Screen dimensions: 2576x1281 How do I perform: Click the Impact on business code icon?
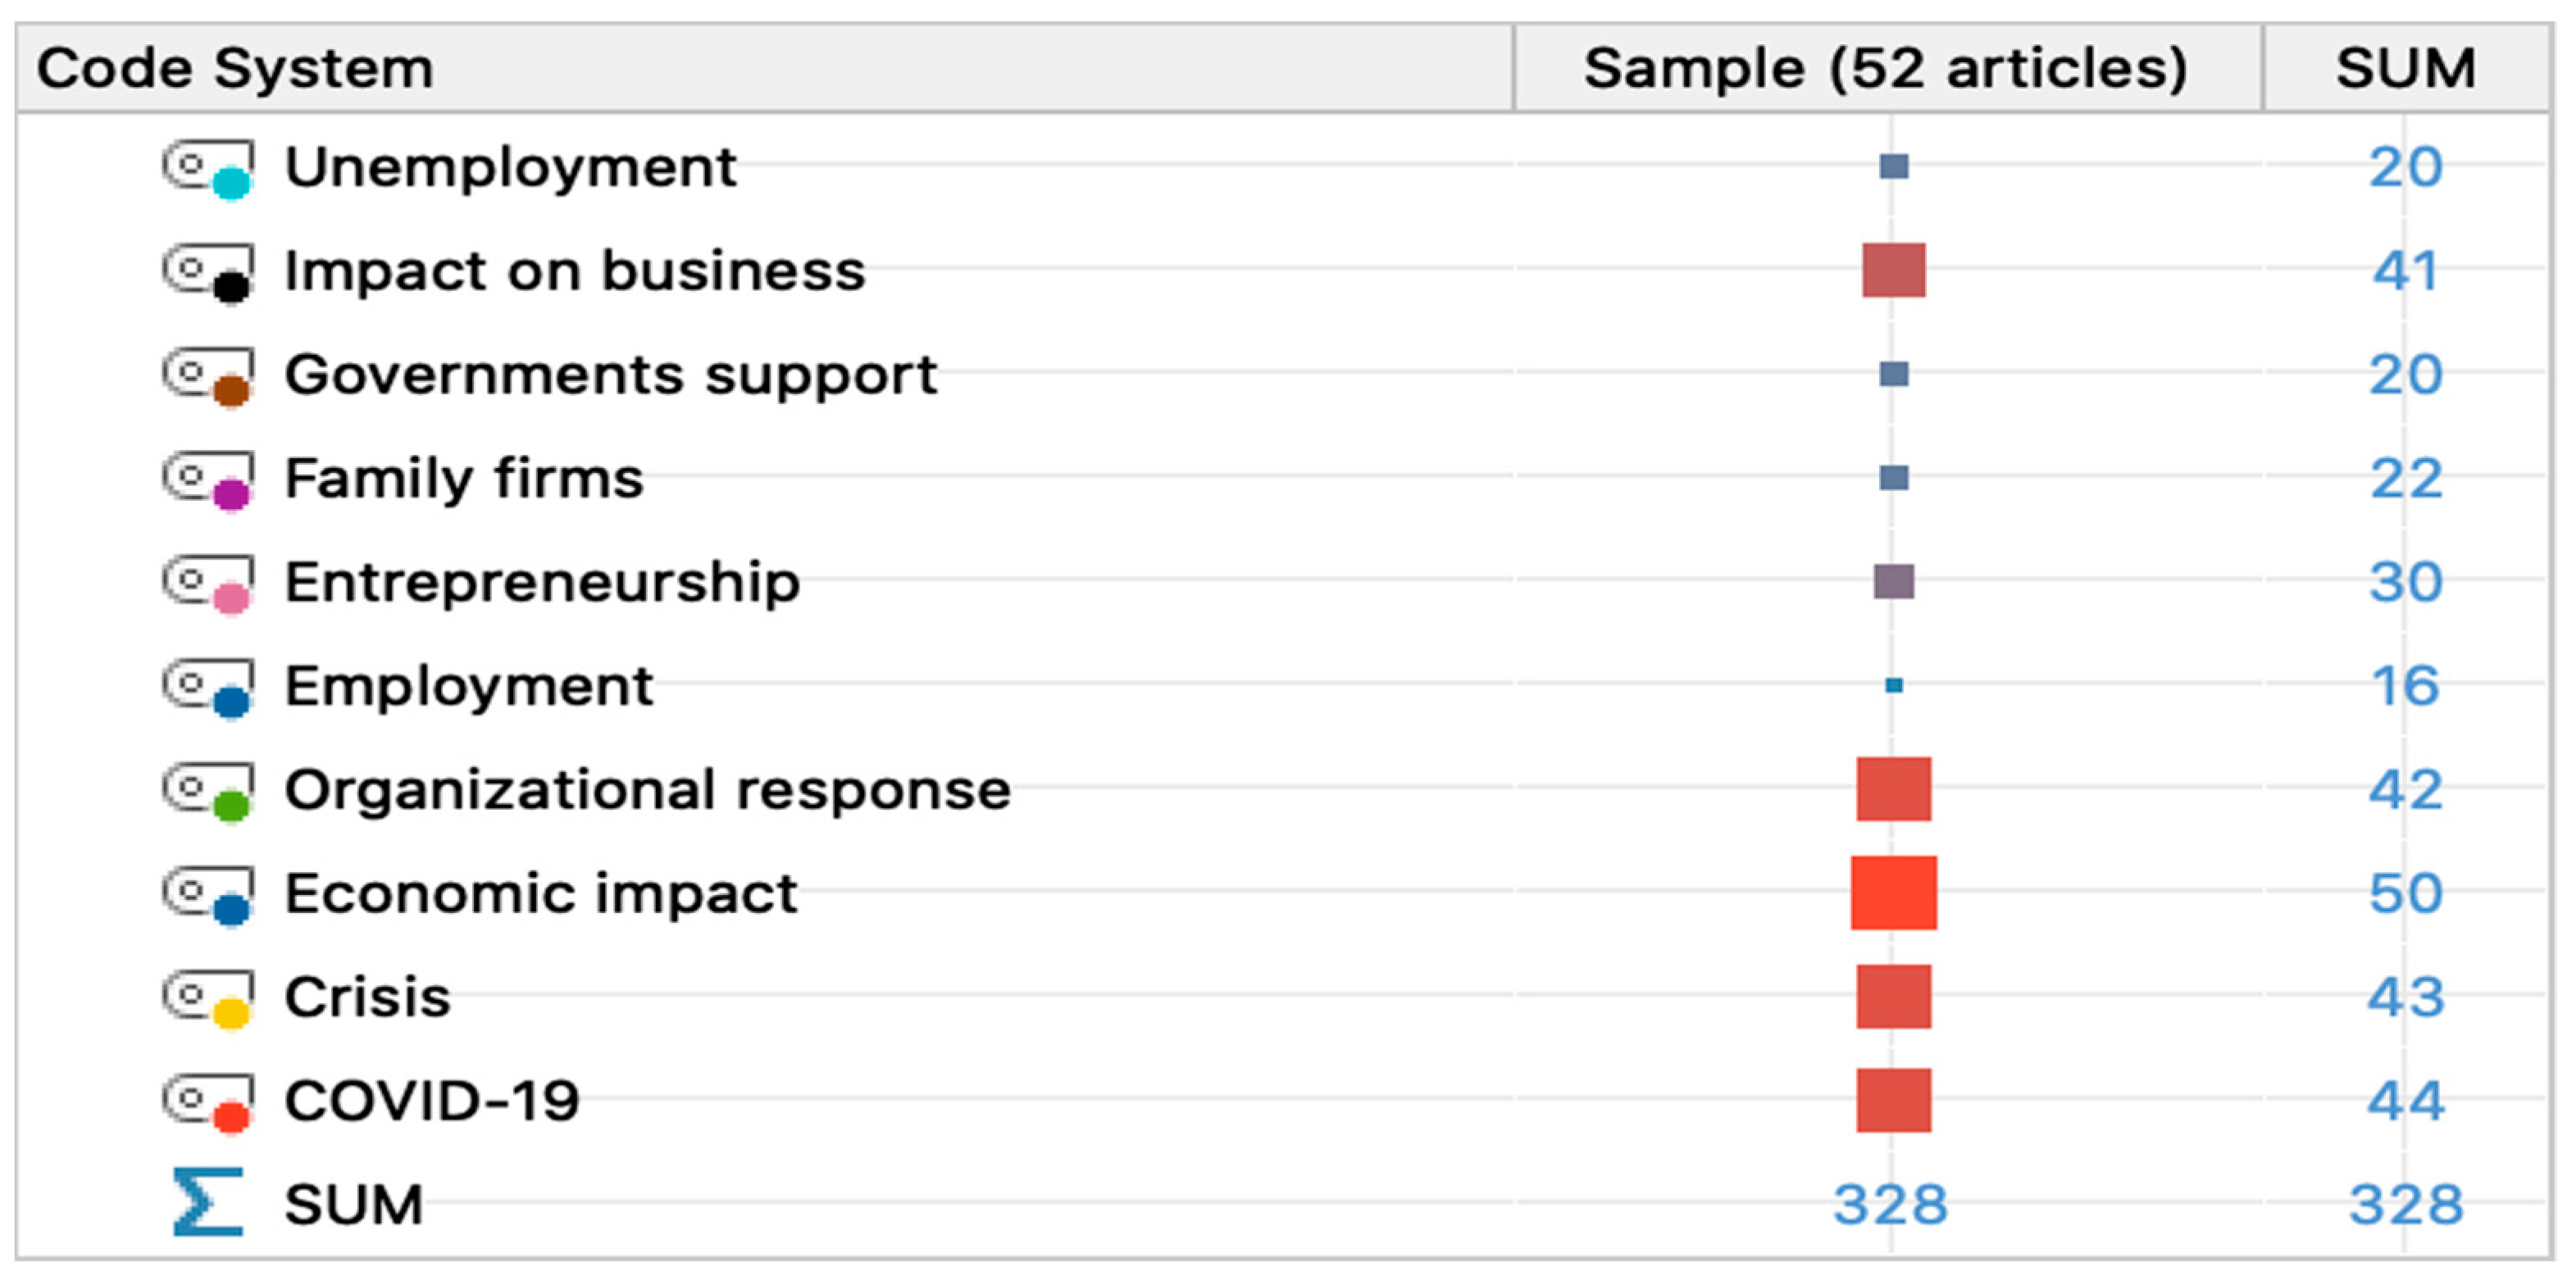(208, 273)
